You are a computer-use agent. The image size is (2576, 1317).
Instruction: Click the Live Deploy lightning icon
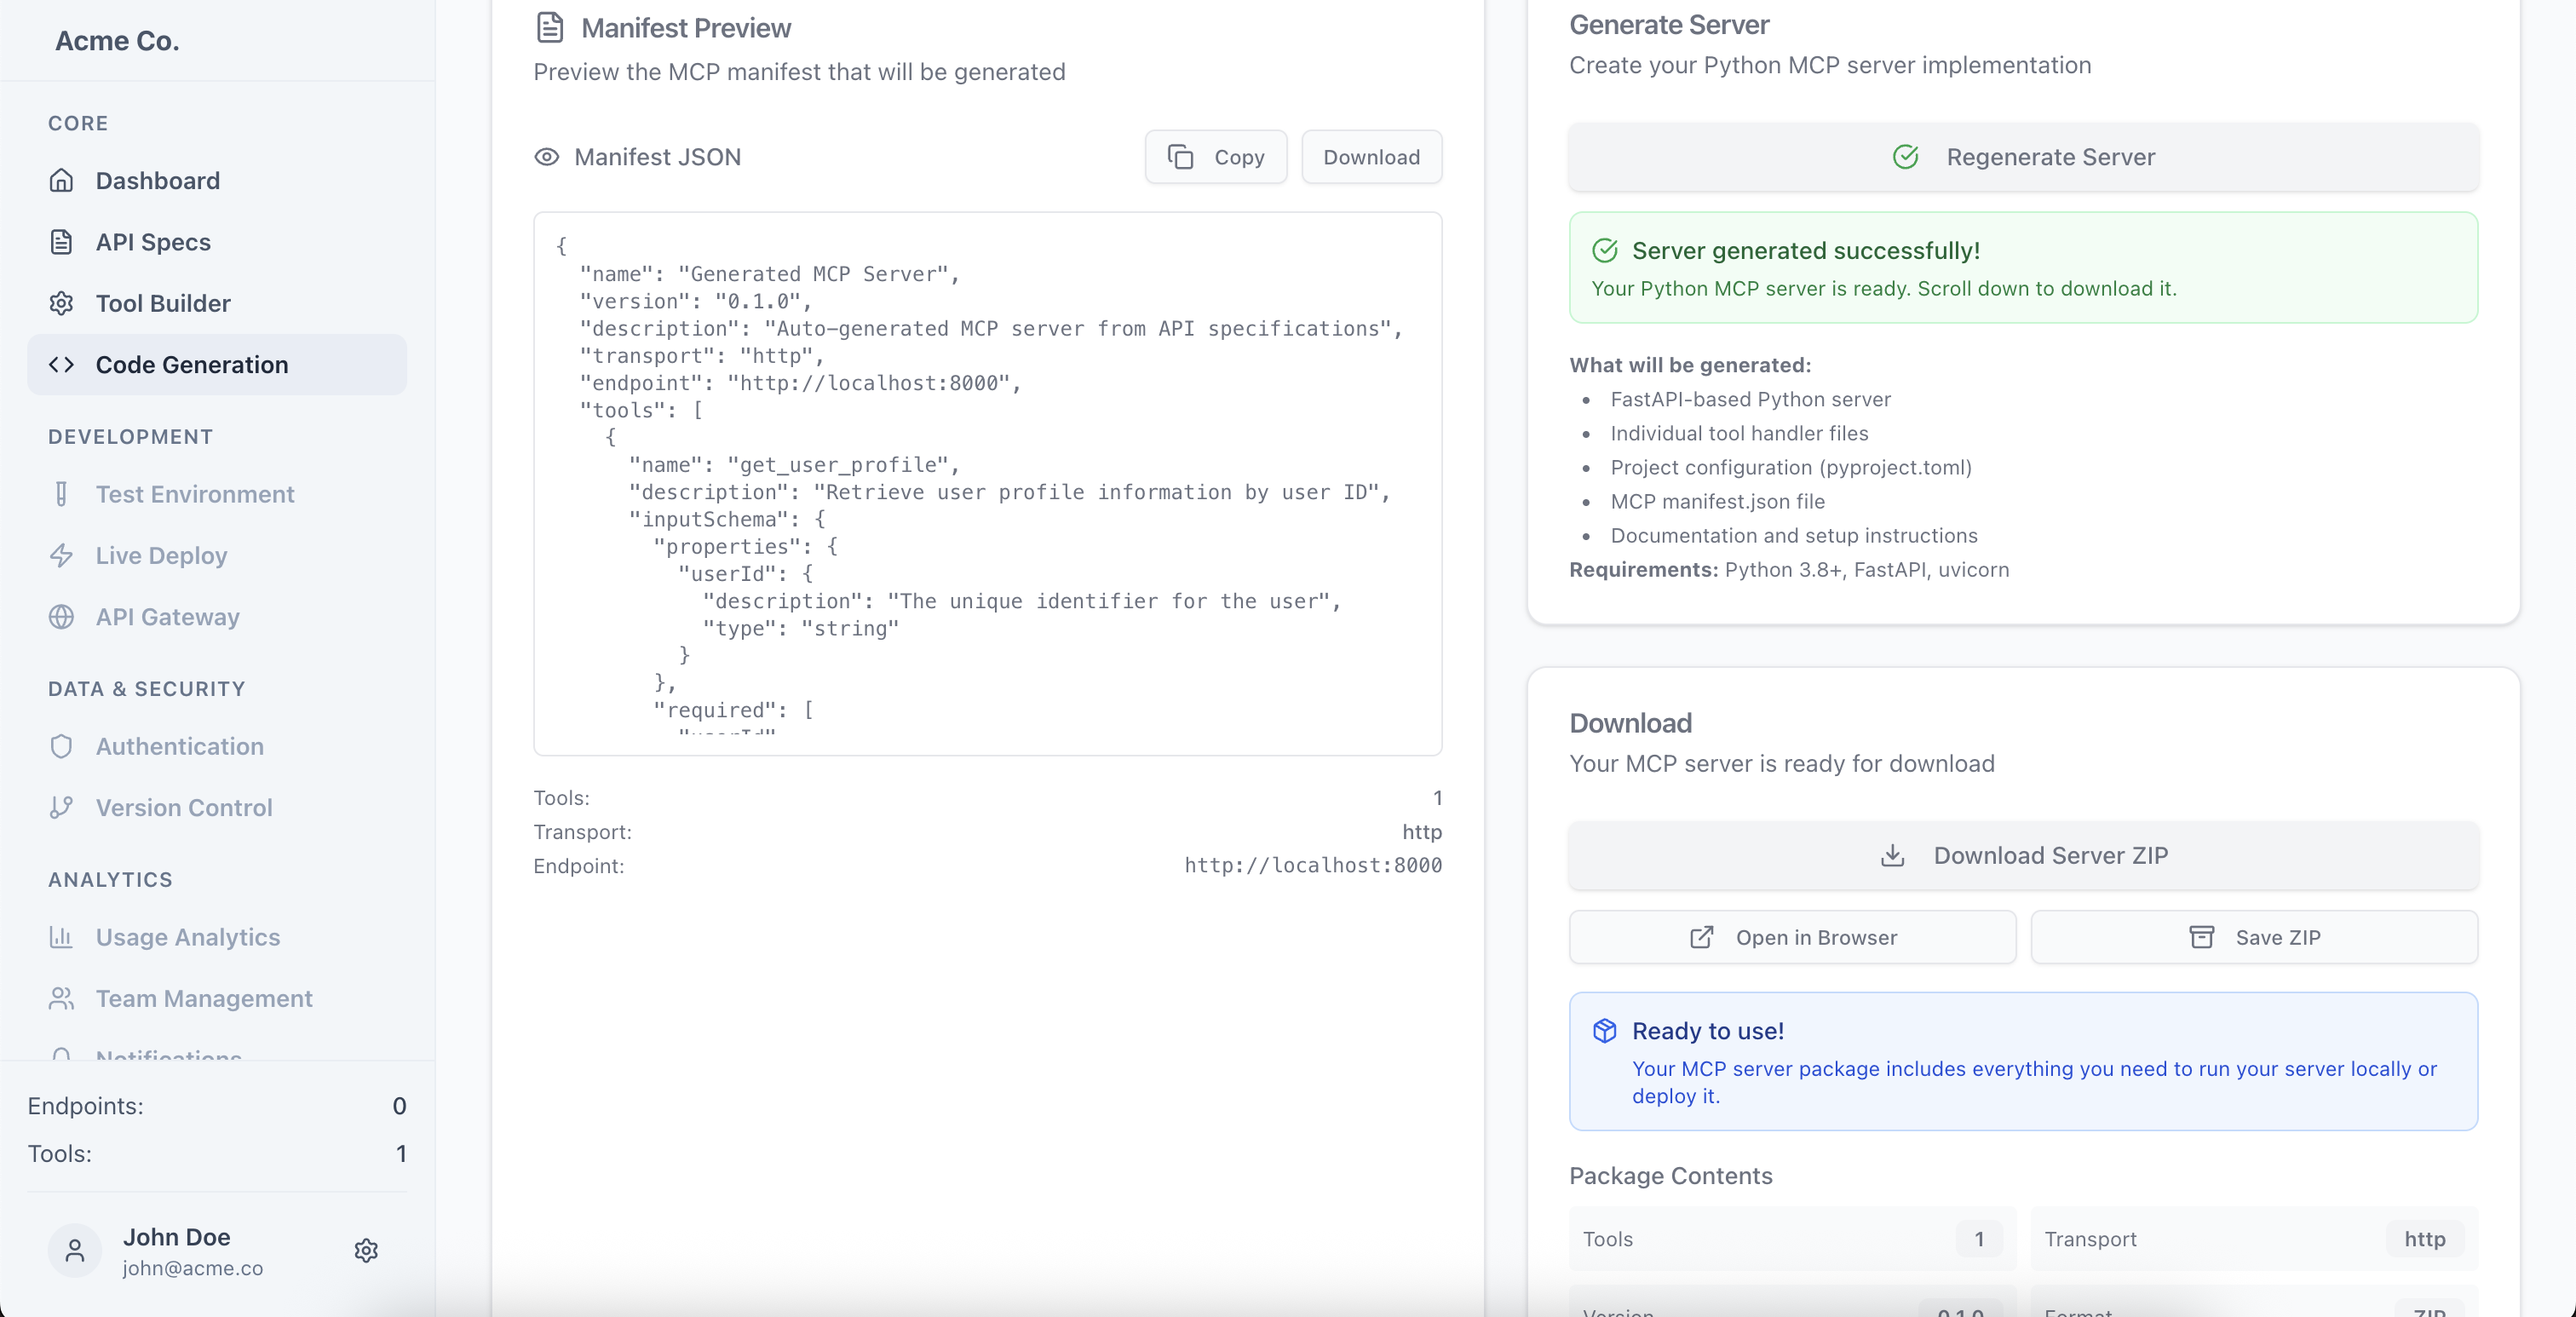point(62,555)
